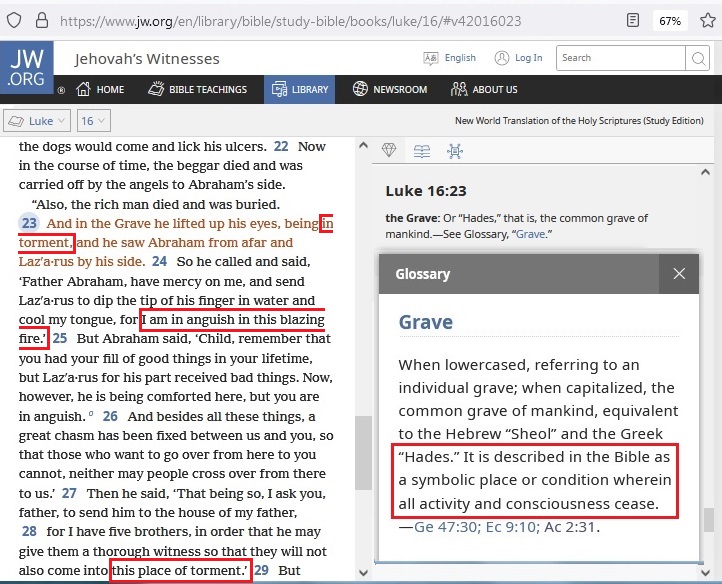Click the Log In link
Viewport: 722px width, 584px height.
[529, 58]
